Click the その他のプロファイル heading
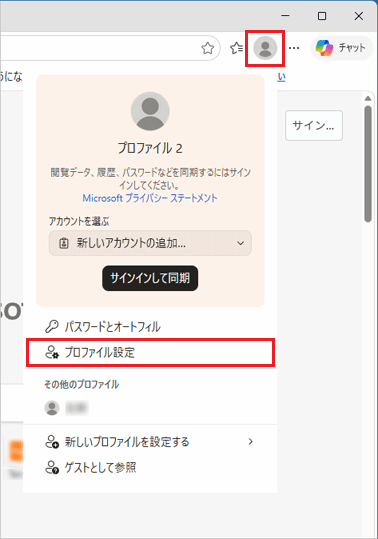378x539 pixels. pyautogui.click(x=81, y=384)
